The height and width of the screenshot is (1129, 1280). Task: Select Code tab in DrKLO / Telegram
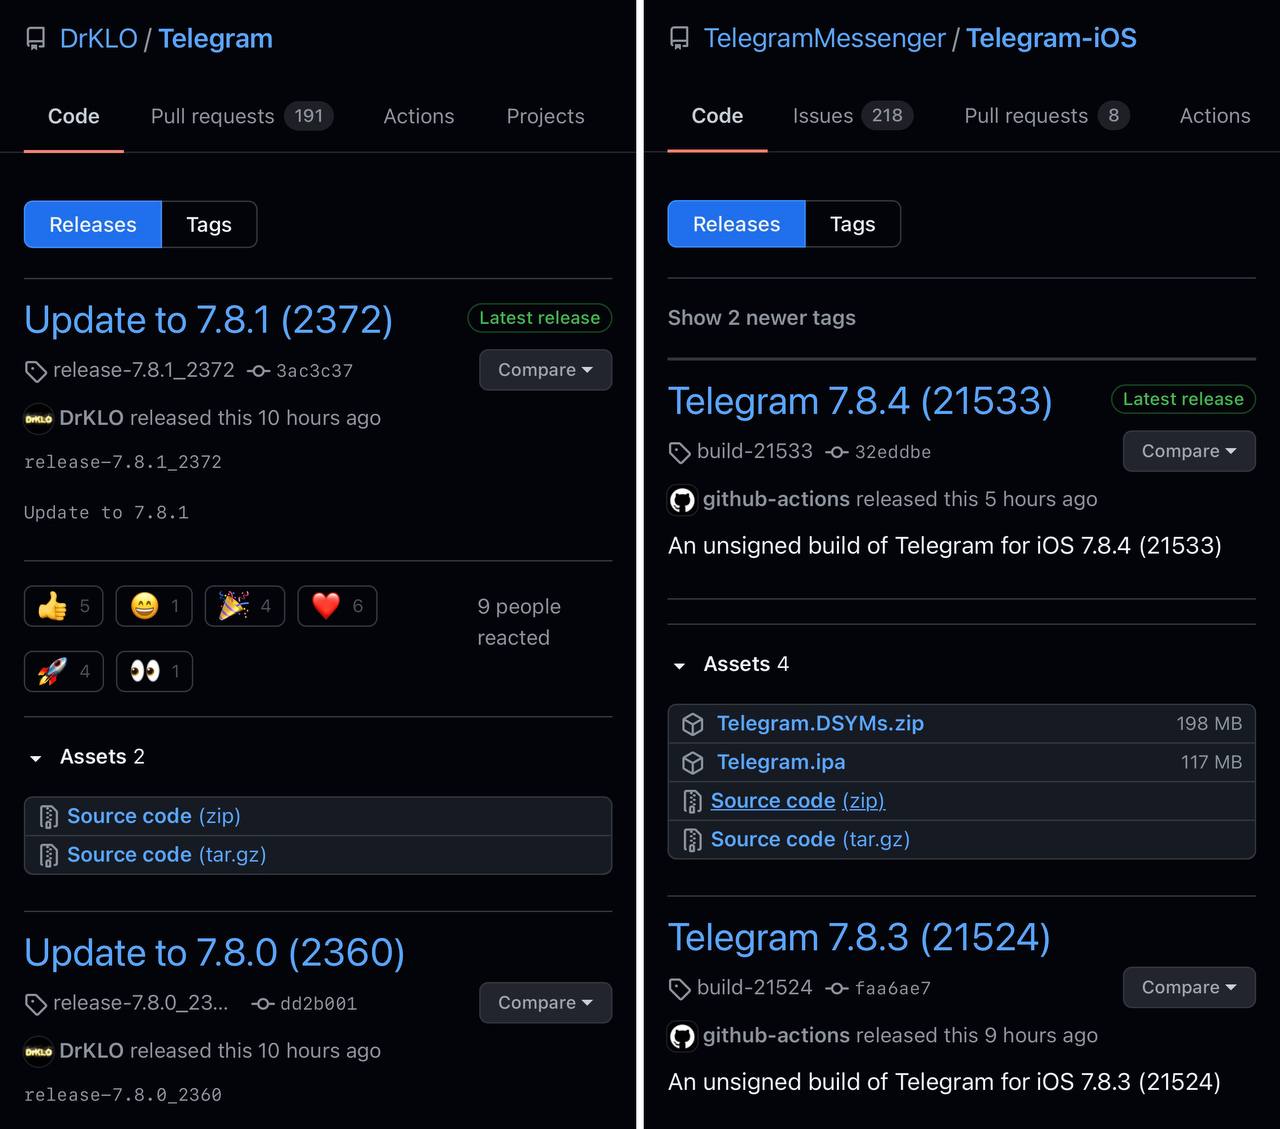coord(74,116)
